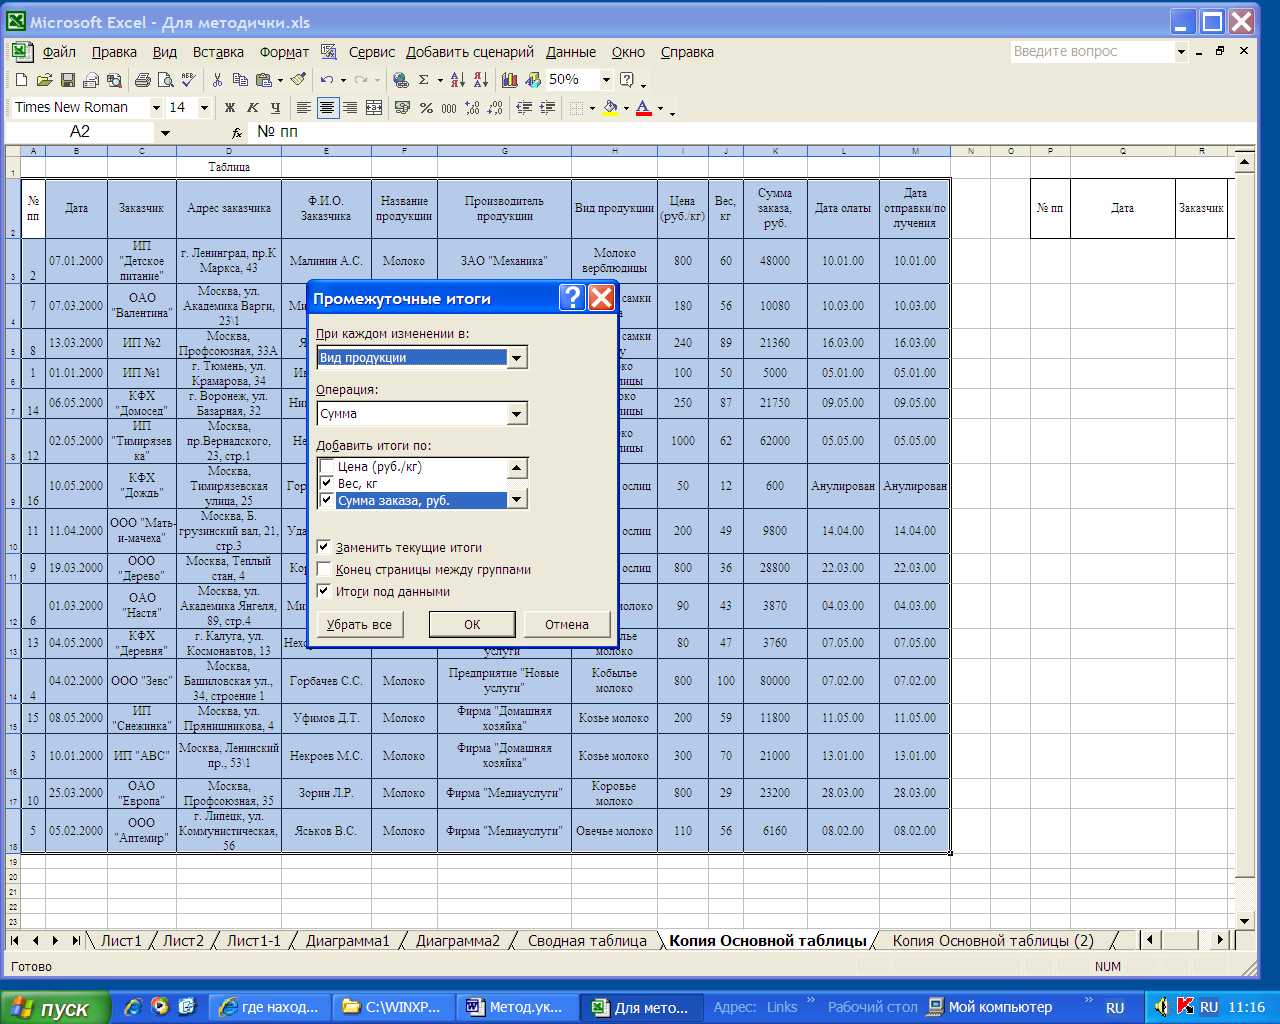The width and height of the screenshot is (1280, 1024).
Task: Apply Percent style (%) format
Action: (426, 108)
